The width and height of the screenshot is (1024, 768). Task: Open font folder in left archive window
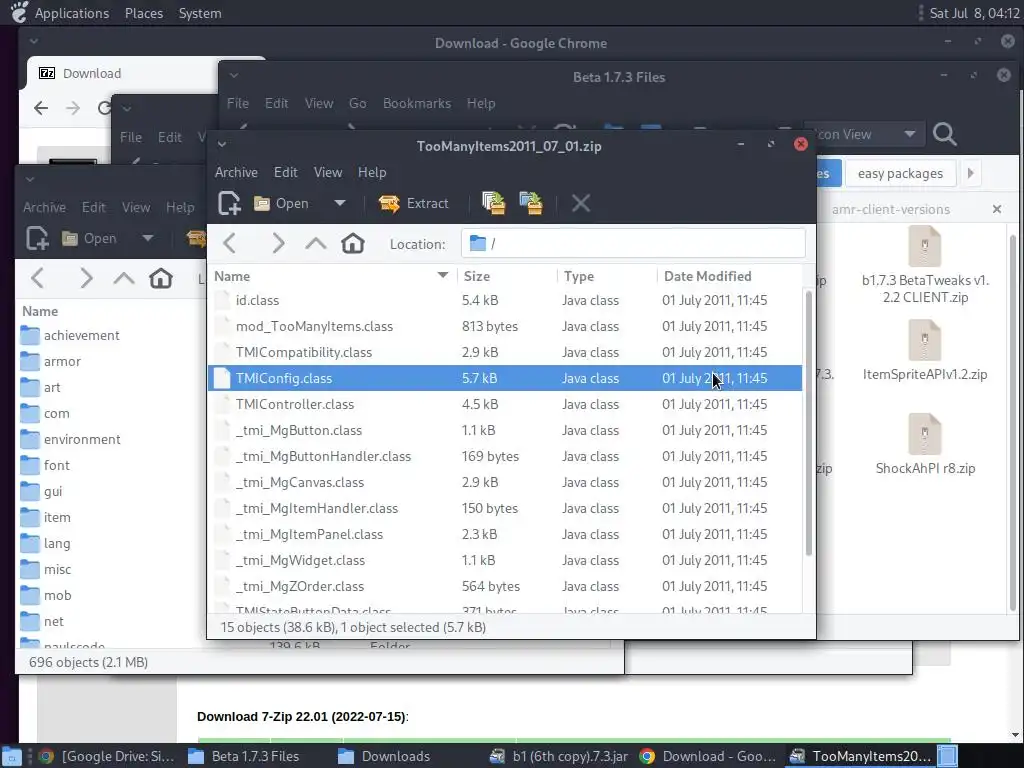tap(45, 466)
